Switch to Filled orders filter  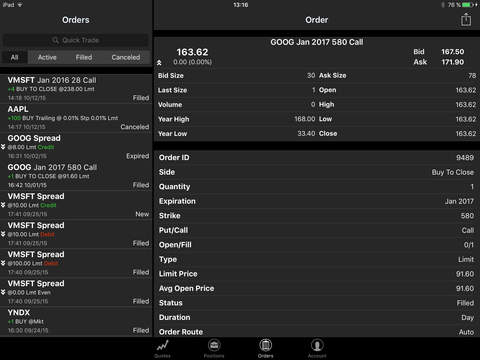coord(84,57)
